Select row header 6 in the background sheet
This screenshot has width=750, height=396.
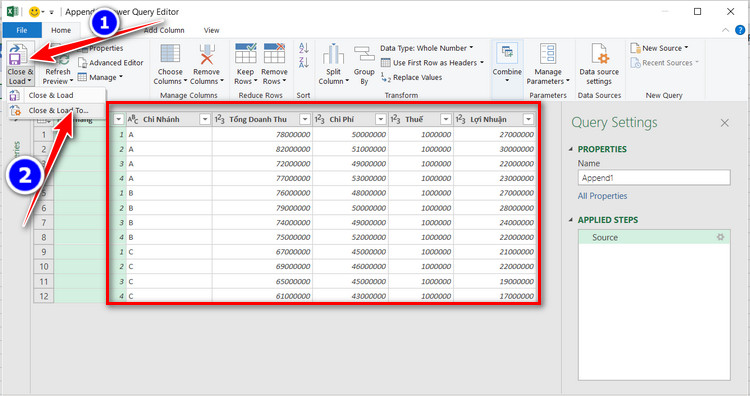pyautogui.click(x=44, y=208)
